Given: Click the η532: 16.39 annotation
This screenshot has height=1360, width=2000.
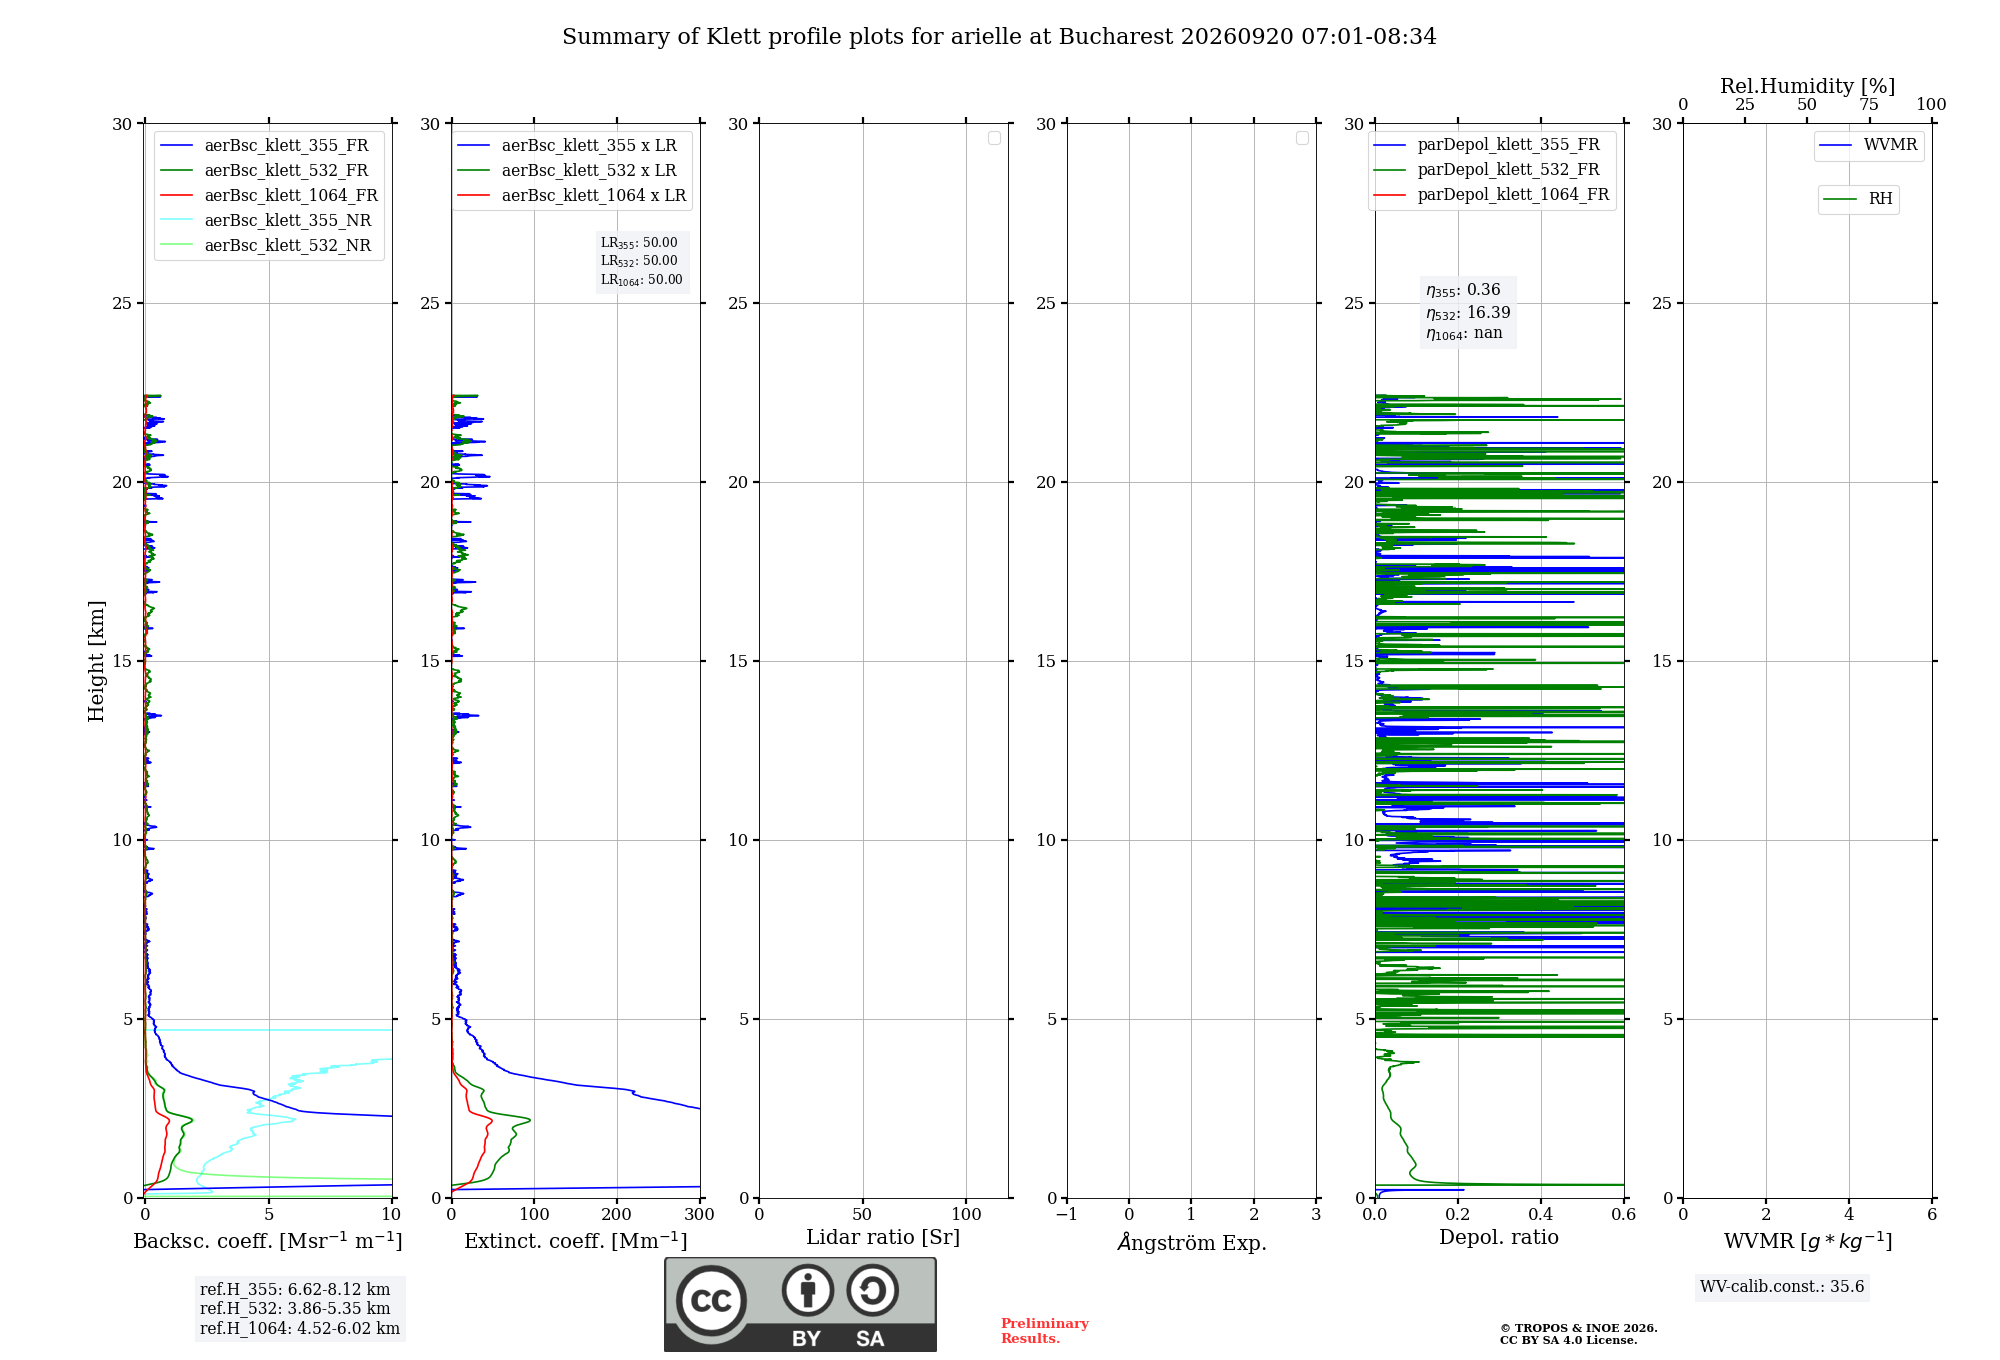Looking at the screenshot, I should [x=1468, y=312].
